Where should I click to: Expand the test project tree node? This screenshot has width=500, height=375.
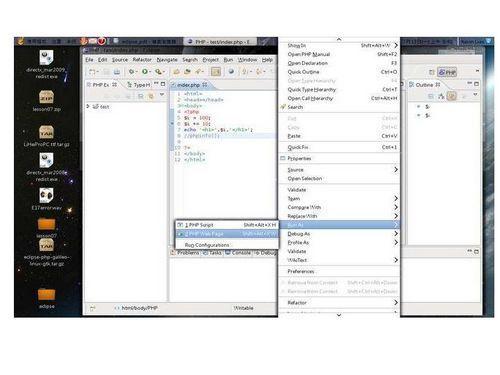point(88,106)
